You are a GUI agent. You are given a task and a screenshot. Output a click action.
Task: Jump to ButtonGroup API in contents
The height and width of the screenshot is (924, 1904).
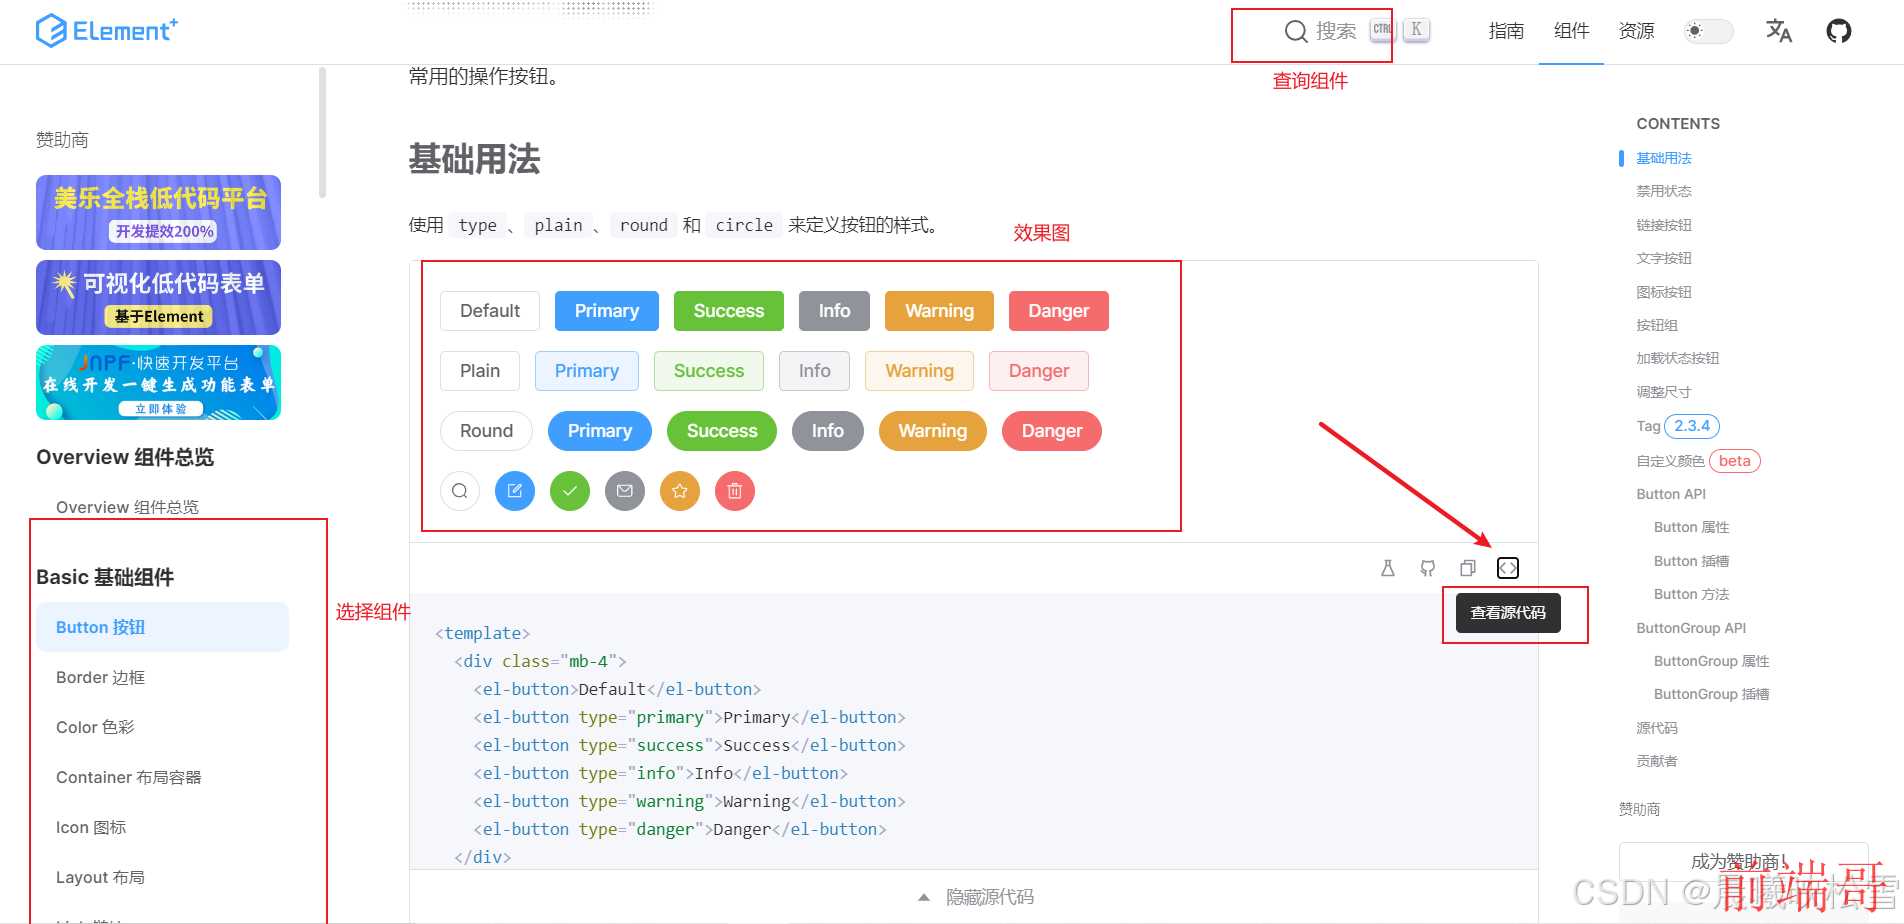[1691, 628]
